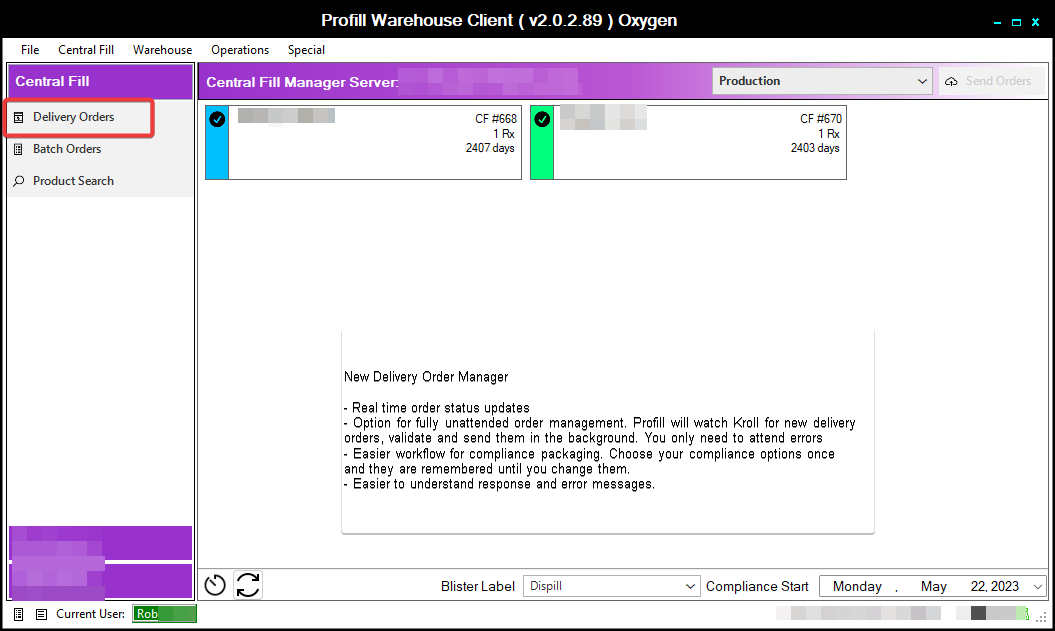This screenshot has width=1055, height=631.
Task: Click the Central Fill panel header
Action: (100, 81)
